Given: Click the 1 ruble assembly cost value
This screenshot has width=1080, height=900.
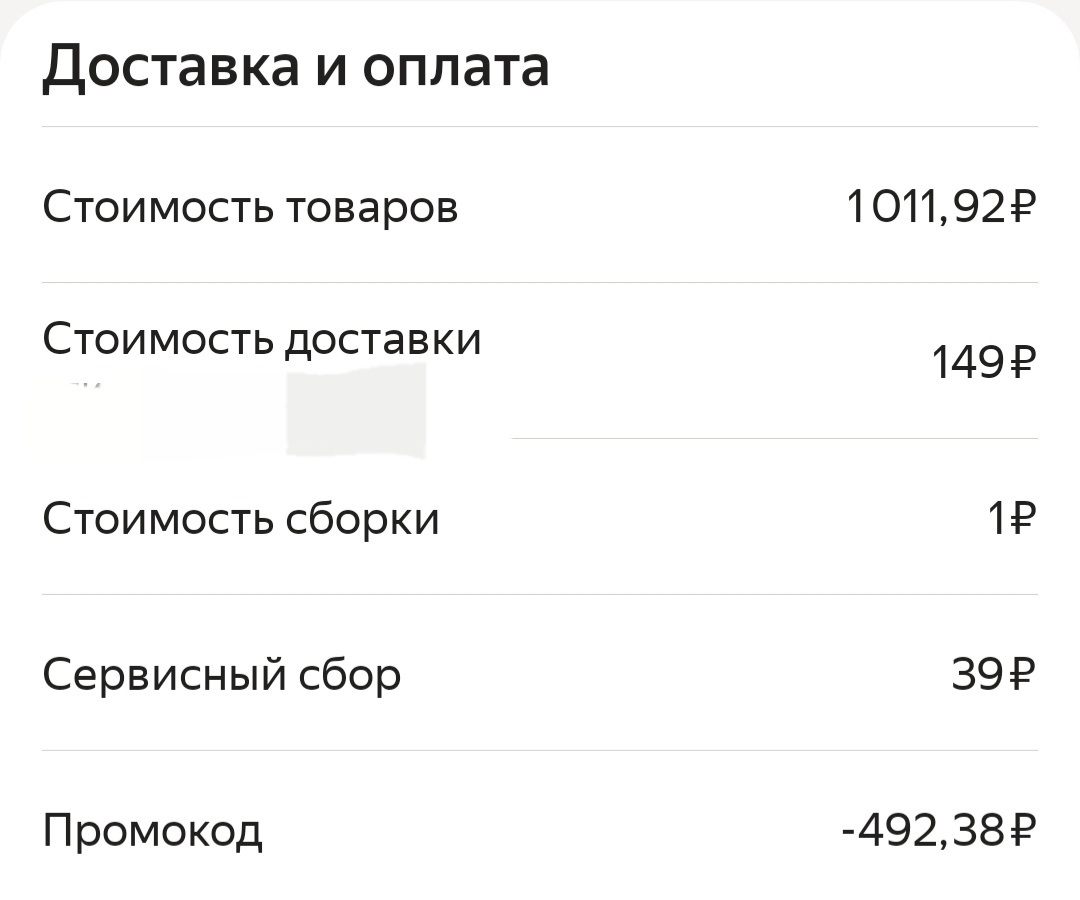Looking at the screenshot, I should coord(997,519).
